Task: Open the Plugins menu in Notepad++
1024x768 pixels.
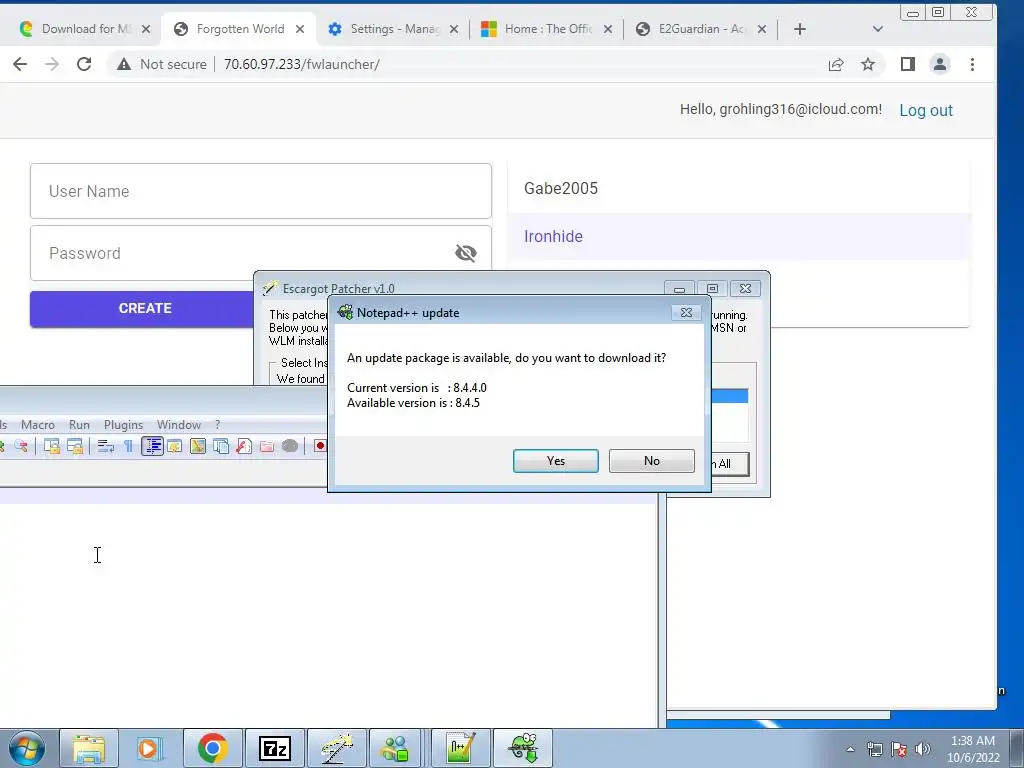Action: click(x=123, y=424)
